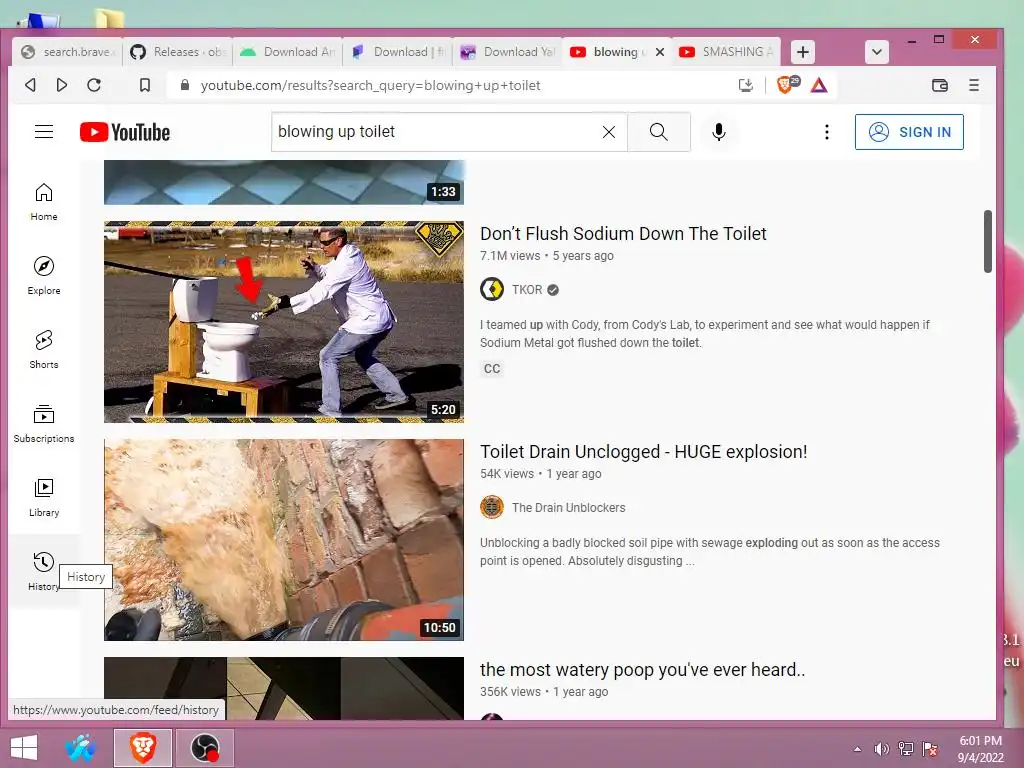Viewport: 1024px width, 768px height.
Task: Click the magnifier search button
Action: (x=658, y=132)
